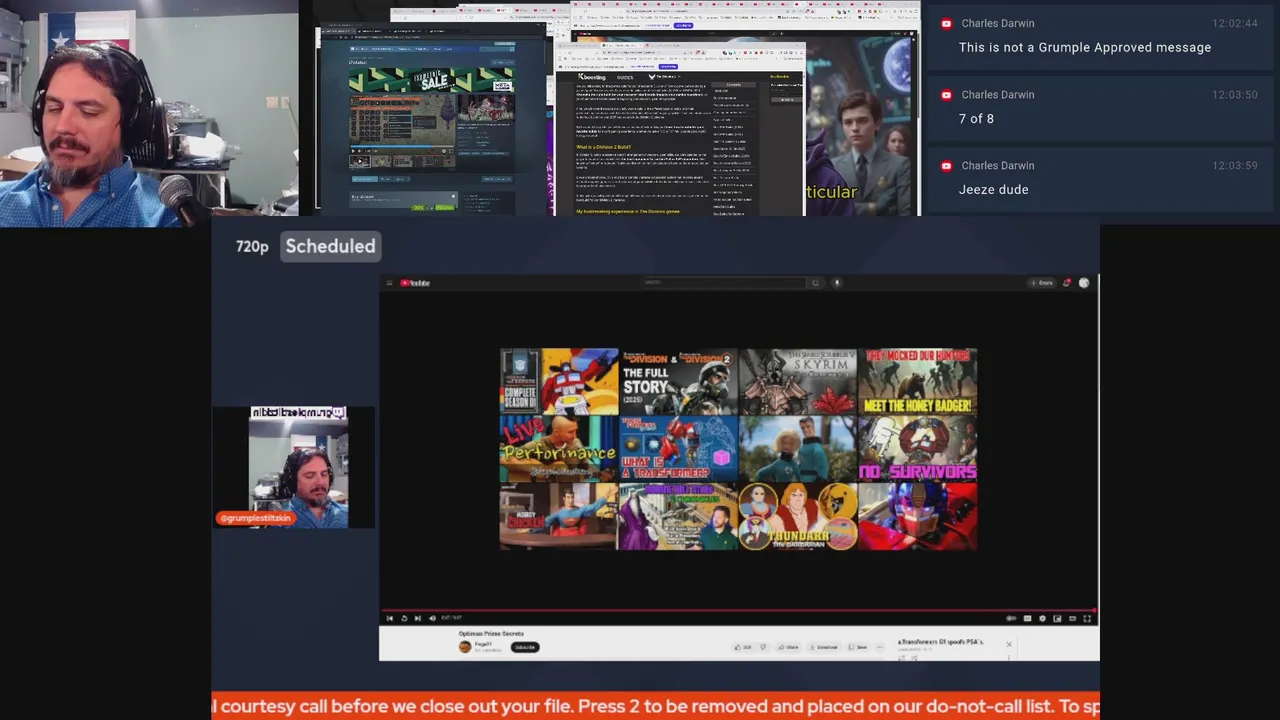The width and height of the screenshot is (1280, 720).
Task: Select the Optimus Prime Secrets video title
Action: click(x=491, y=633)
